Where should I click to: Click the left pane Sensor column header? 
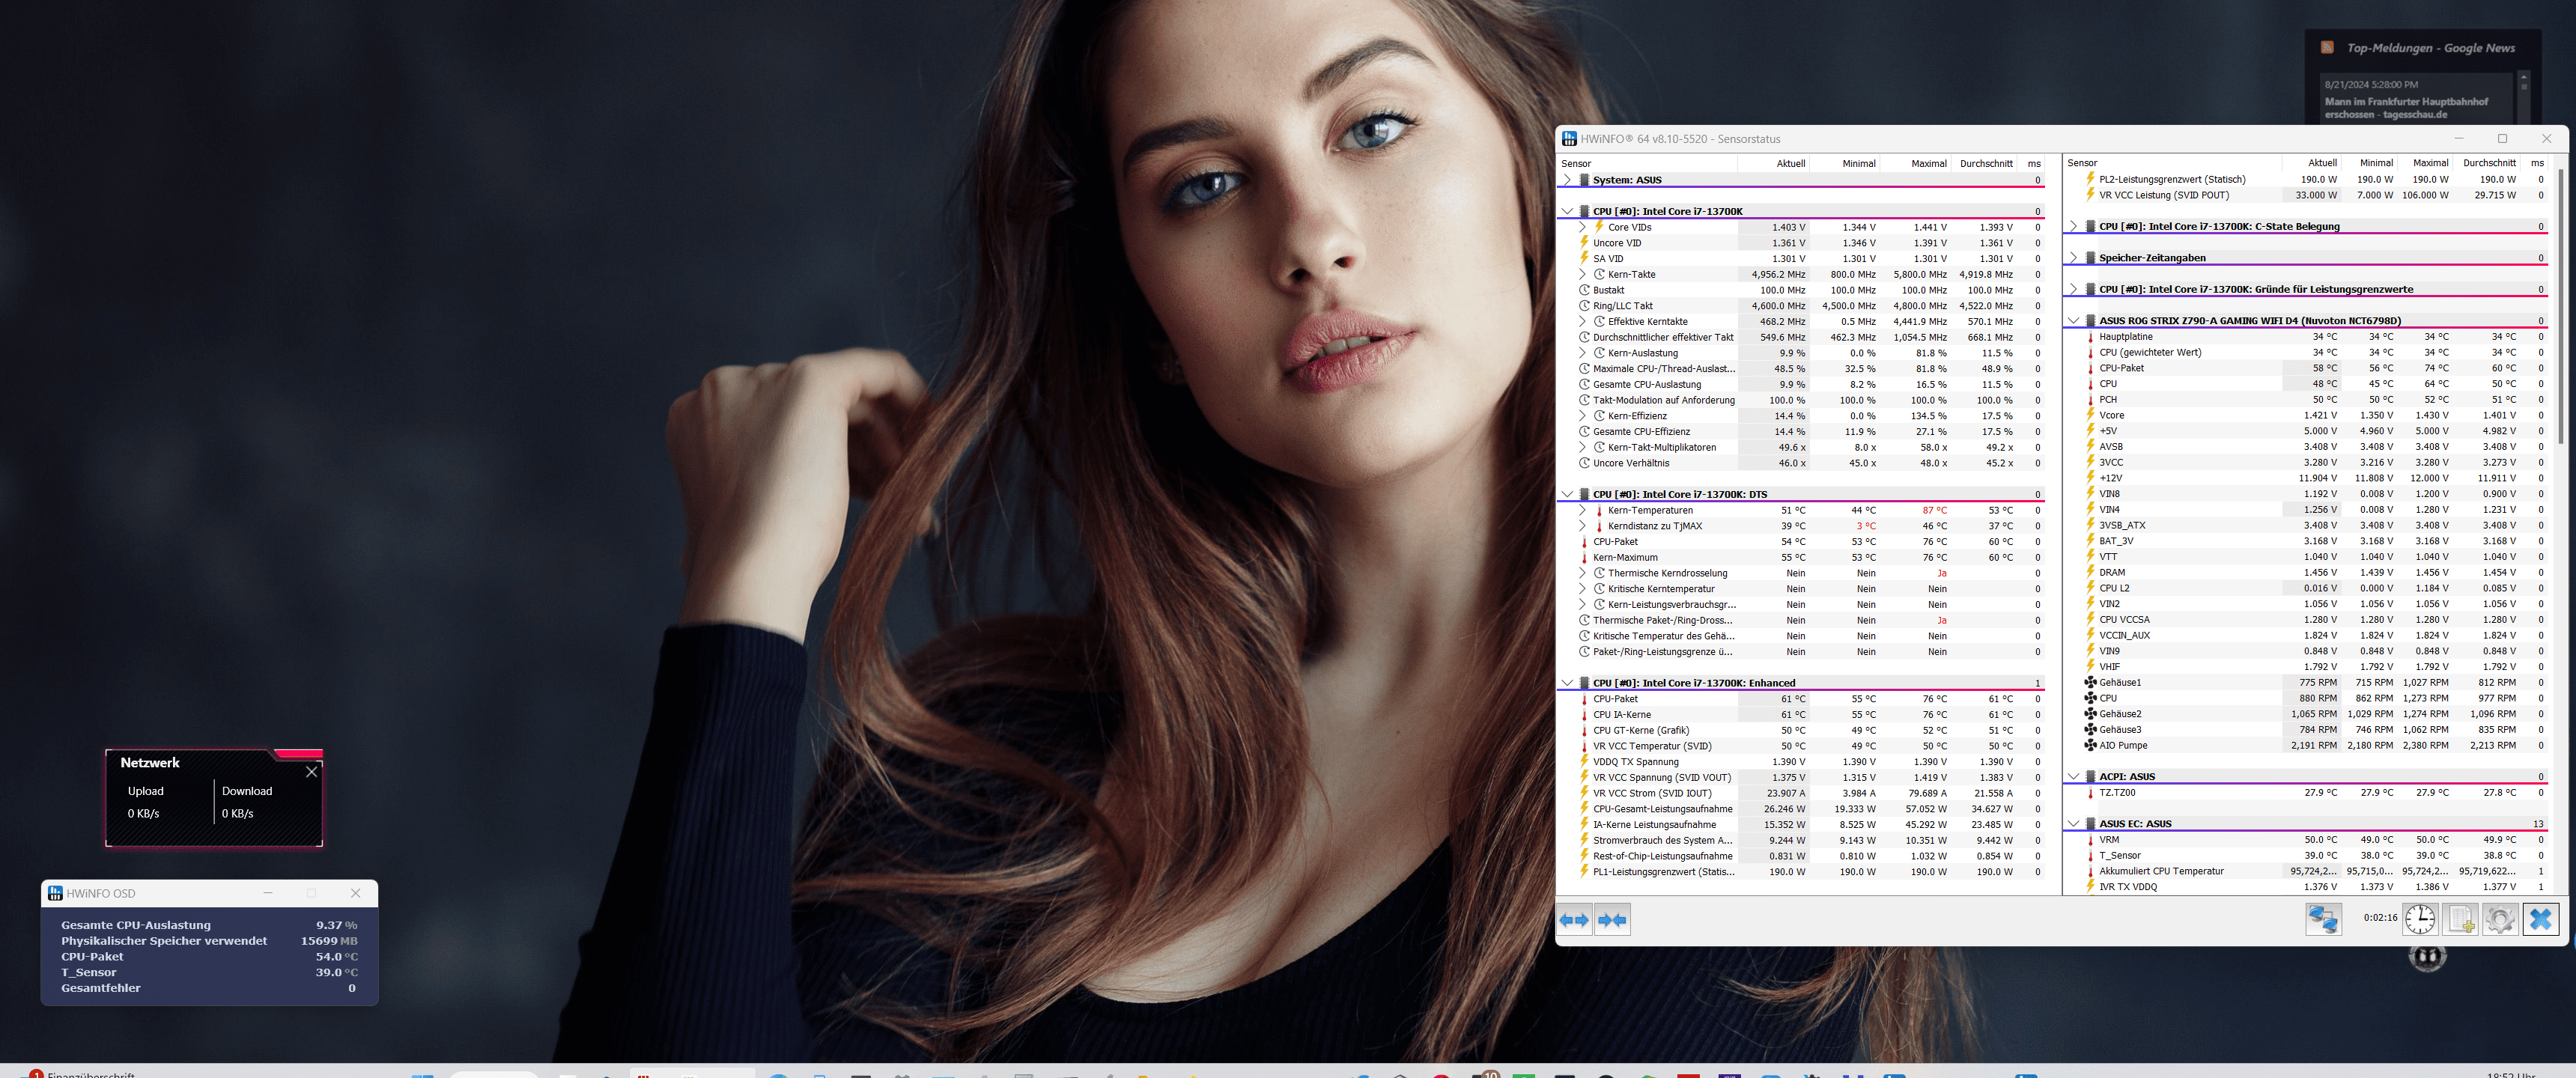[x=1648, y=164]
